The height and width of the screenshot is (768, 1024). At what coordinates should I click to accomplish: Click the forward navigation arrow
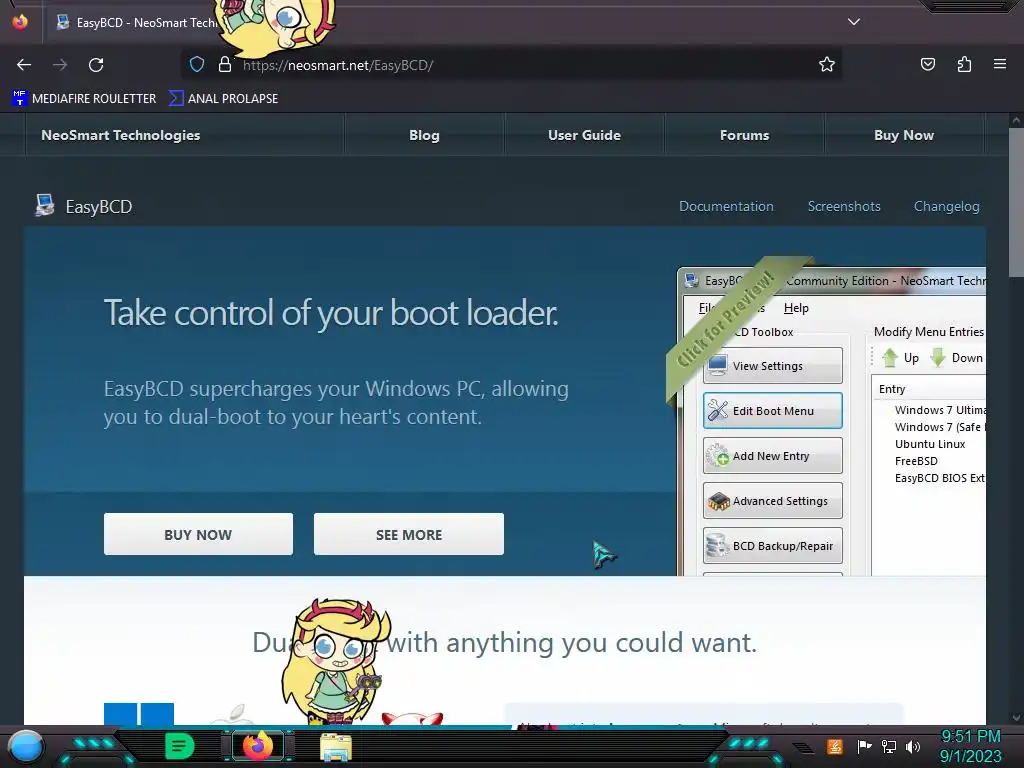click(60, 65)
